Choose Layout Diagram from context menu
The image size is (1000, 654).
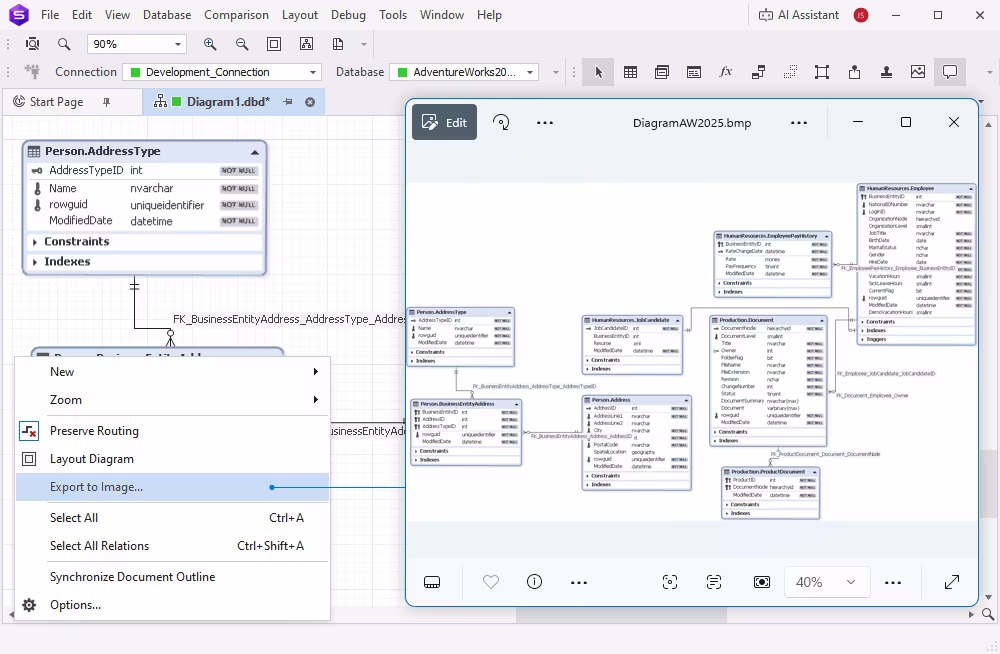coord(172,459)
